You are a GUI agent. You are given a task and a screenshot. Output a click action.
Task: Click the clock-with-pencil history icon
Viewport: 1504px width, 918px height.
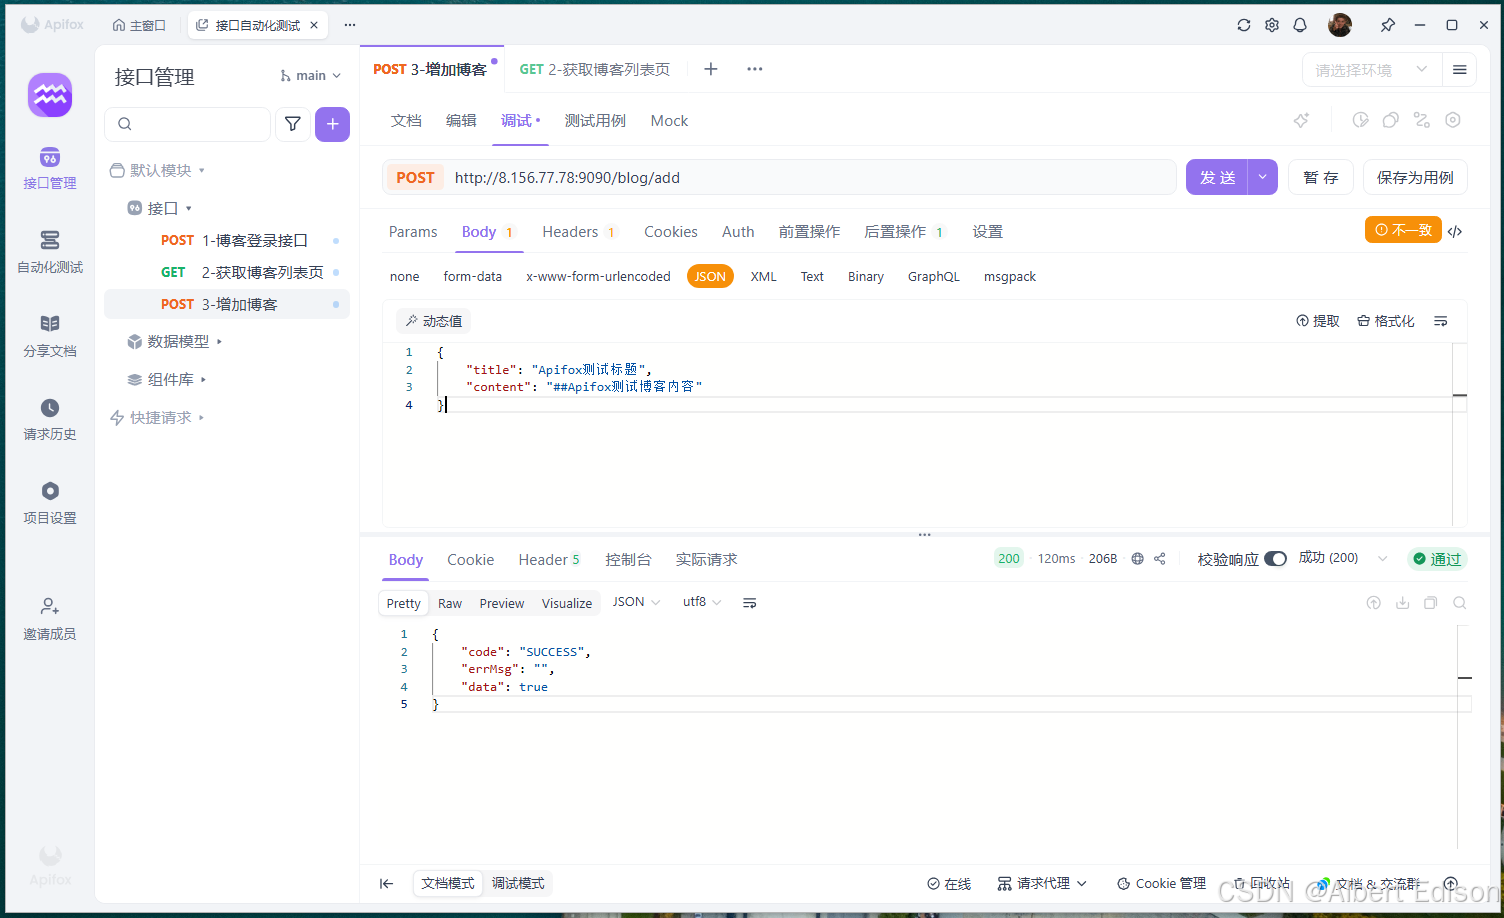coord(1360,120)
